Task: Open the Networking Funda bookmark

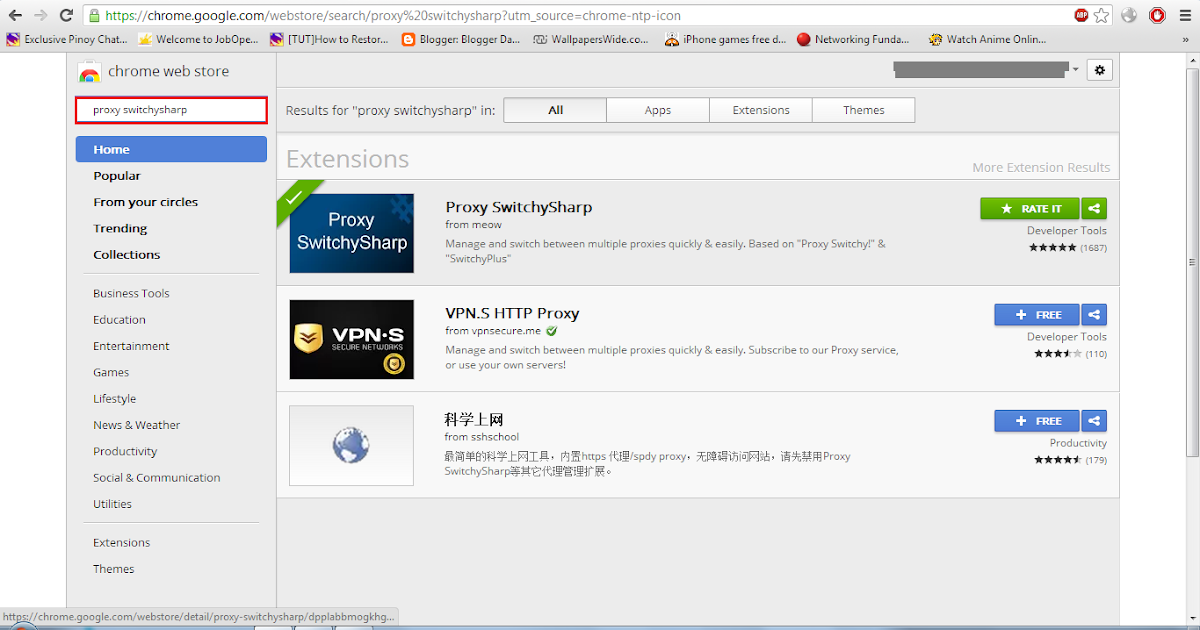Action: [854, 40]
